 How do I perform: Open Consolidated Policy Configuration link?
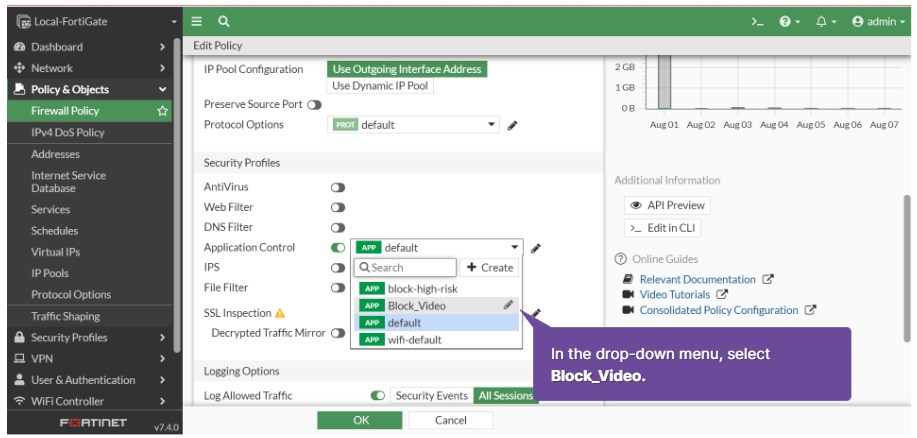(719, 310)
